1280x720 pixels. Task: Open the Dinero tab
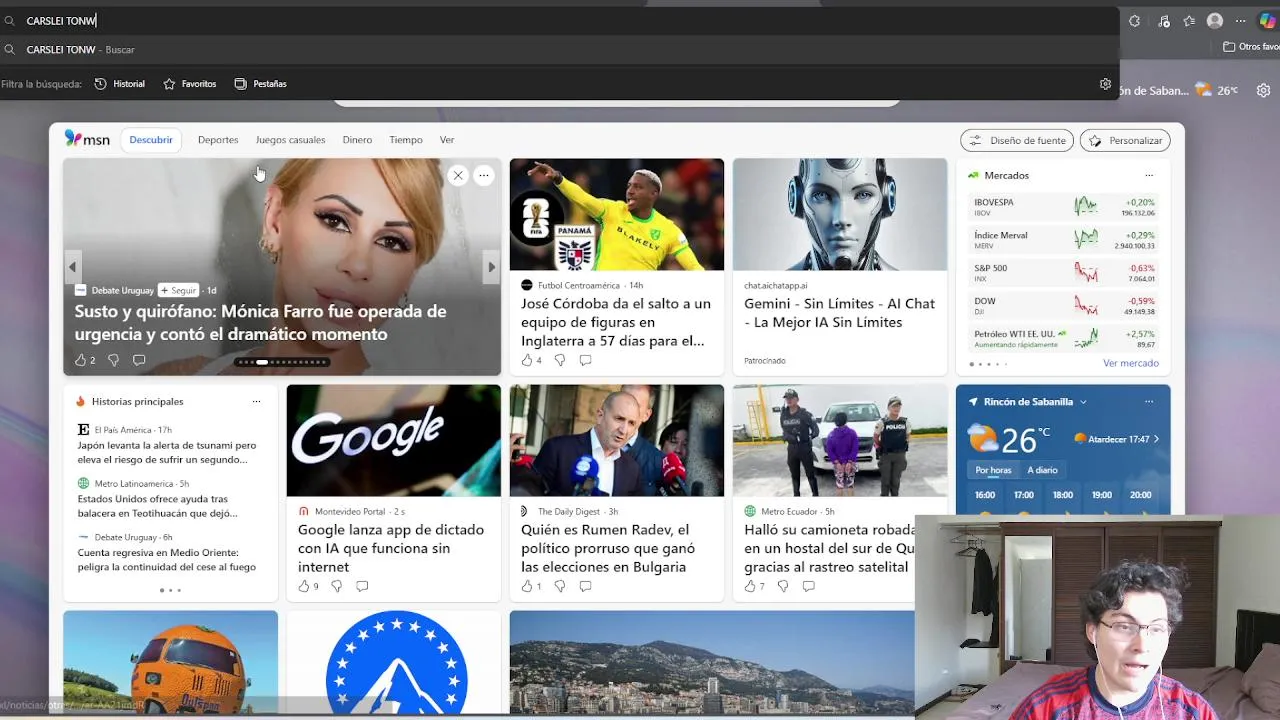(357, 140)
